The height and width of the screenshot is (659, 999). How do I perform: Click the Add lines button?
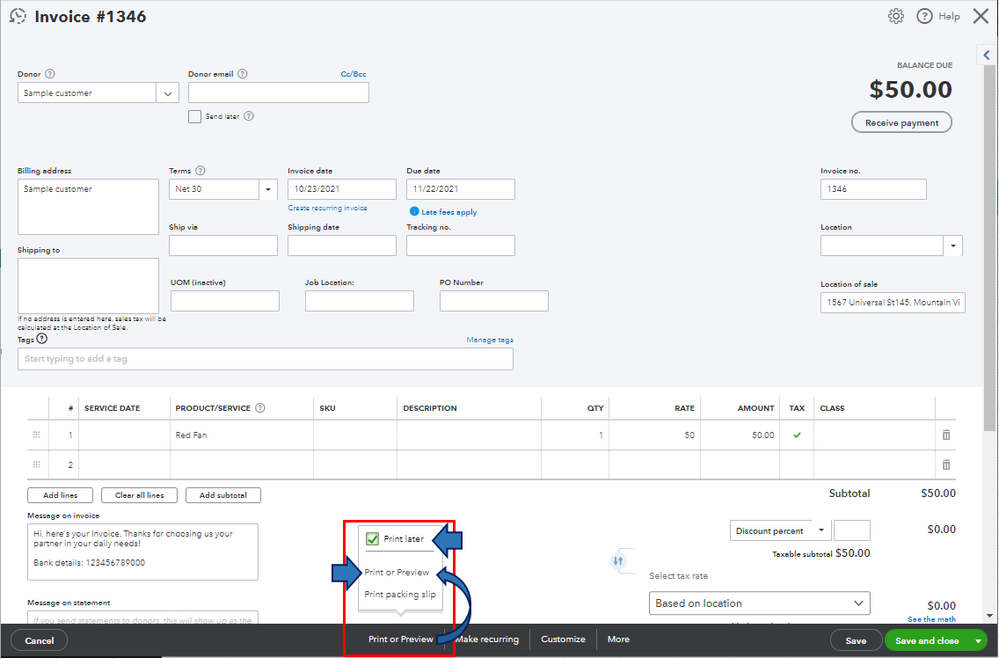pos(60,495)
